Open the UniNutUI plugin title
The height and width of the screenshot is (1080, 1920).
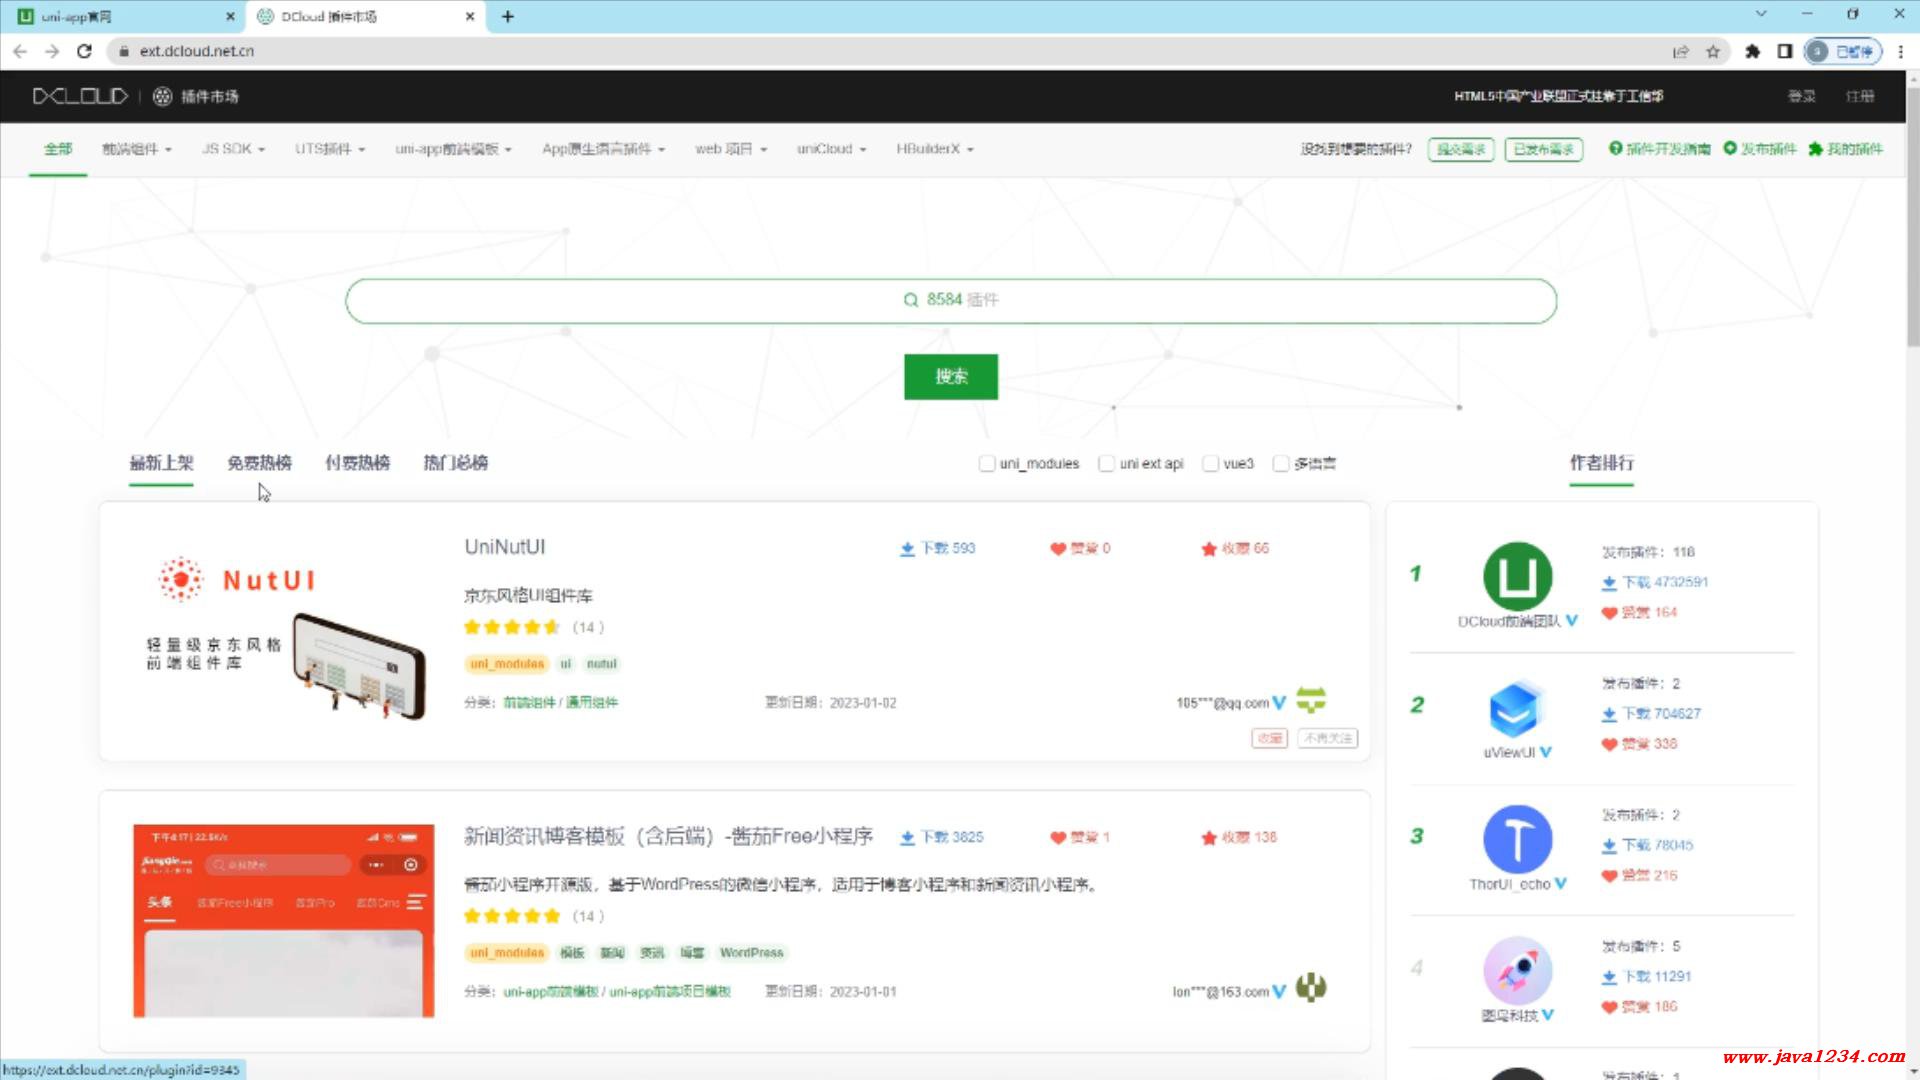[x=504, y=547]
